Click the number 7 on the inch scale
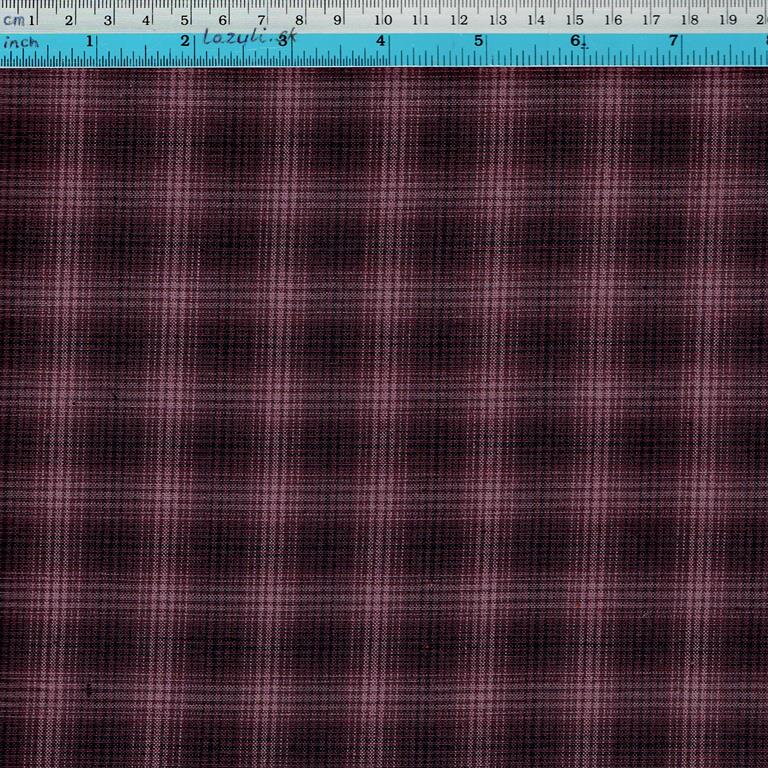Screen dimensions: 768x768 (x=673, y=40)
